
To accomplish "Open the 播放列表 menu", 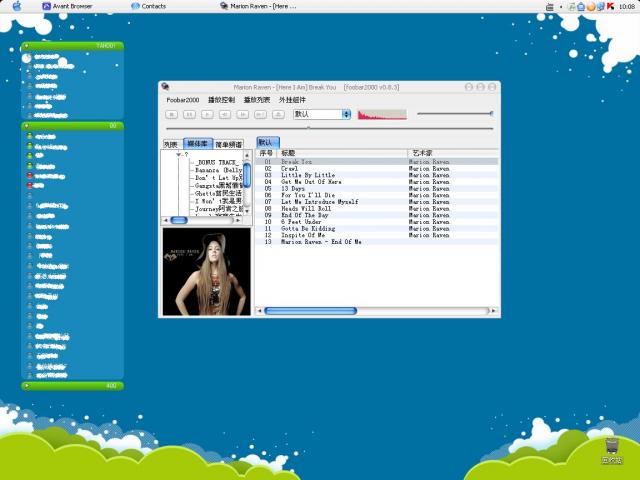I will pos(257,100).
